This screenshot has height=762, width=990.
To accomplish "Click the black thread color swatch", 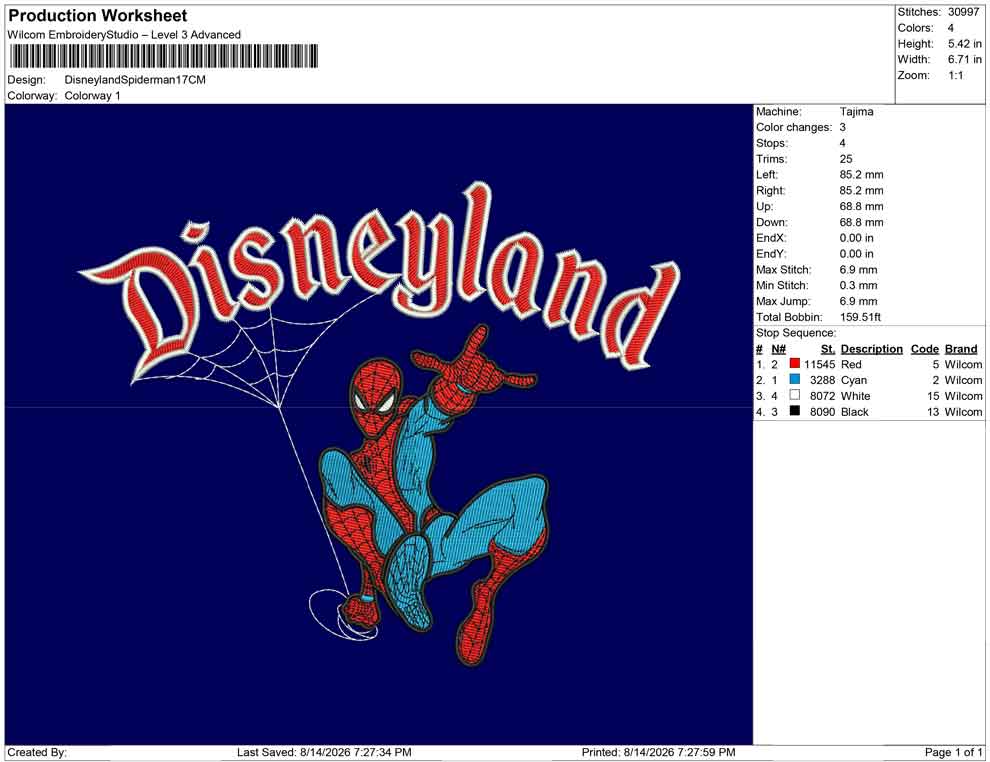I will coord(795,411).
